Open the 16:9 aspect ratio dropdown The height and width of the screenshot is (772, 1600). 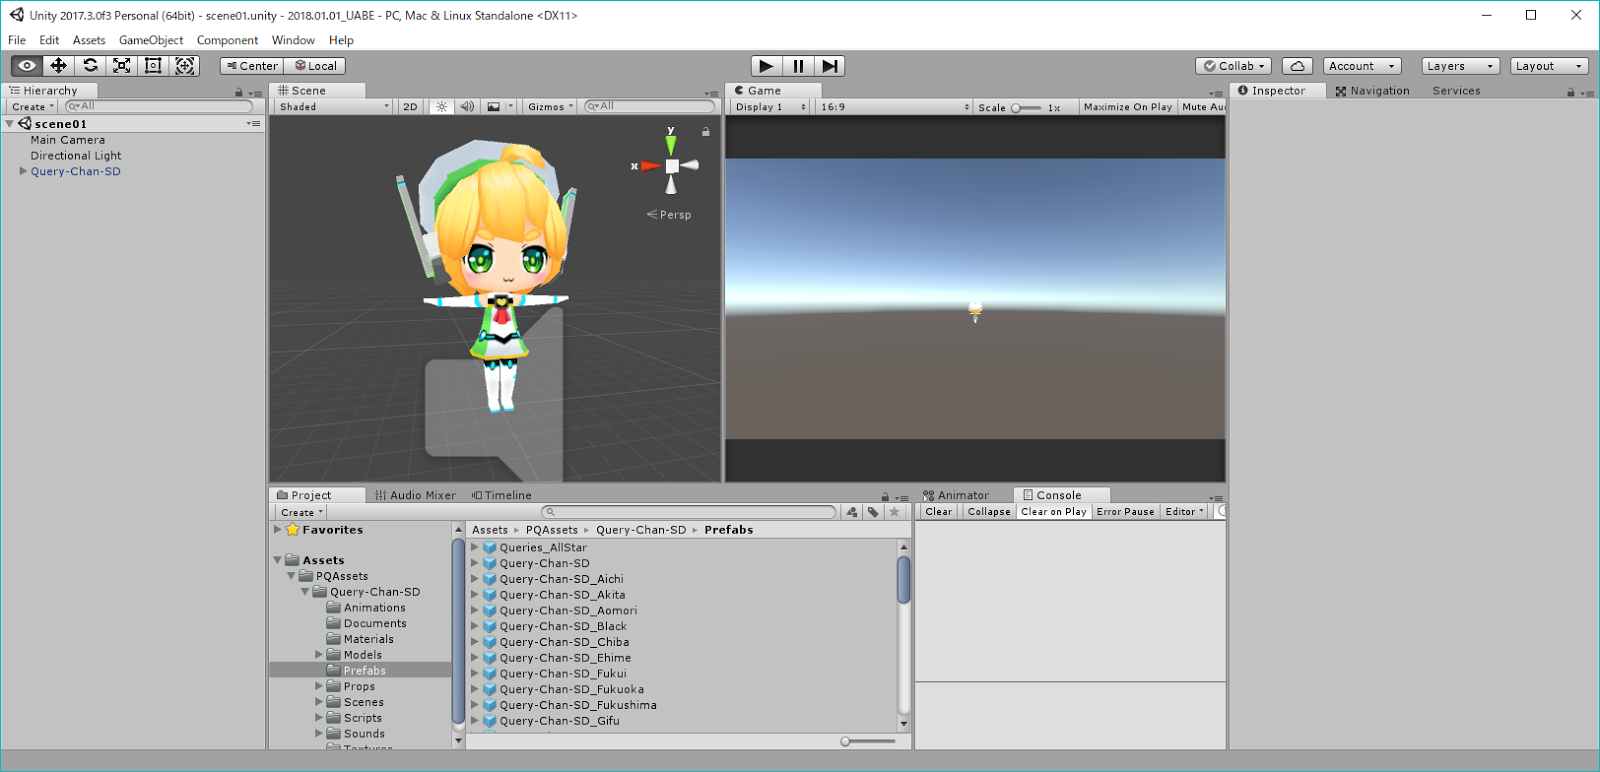[894, 107]
